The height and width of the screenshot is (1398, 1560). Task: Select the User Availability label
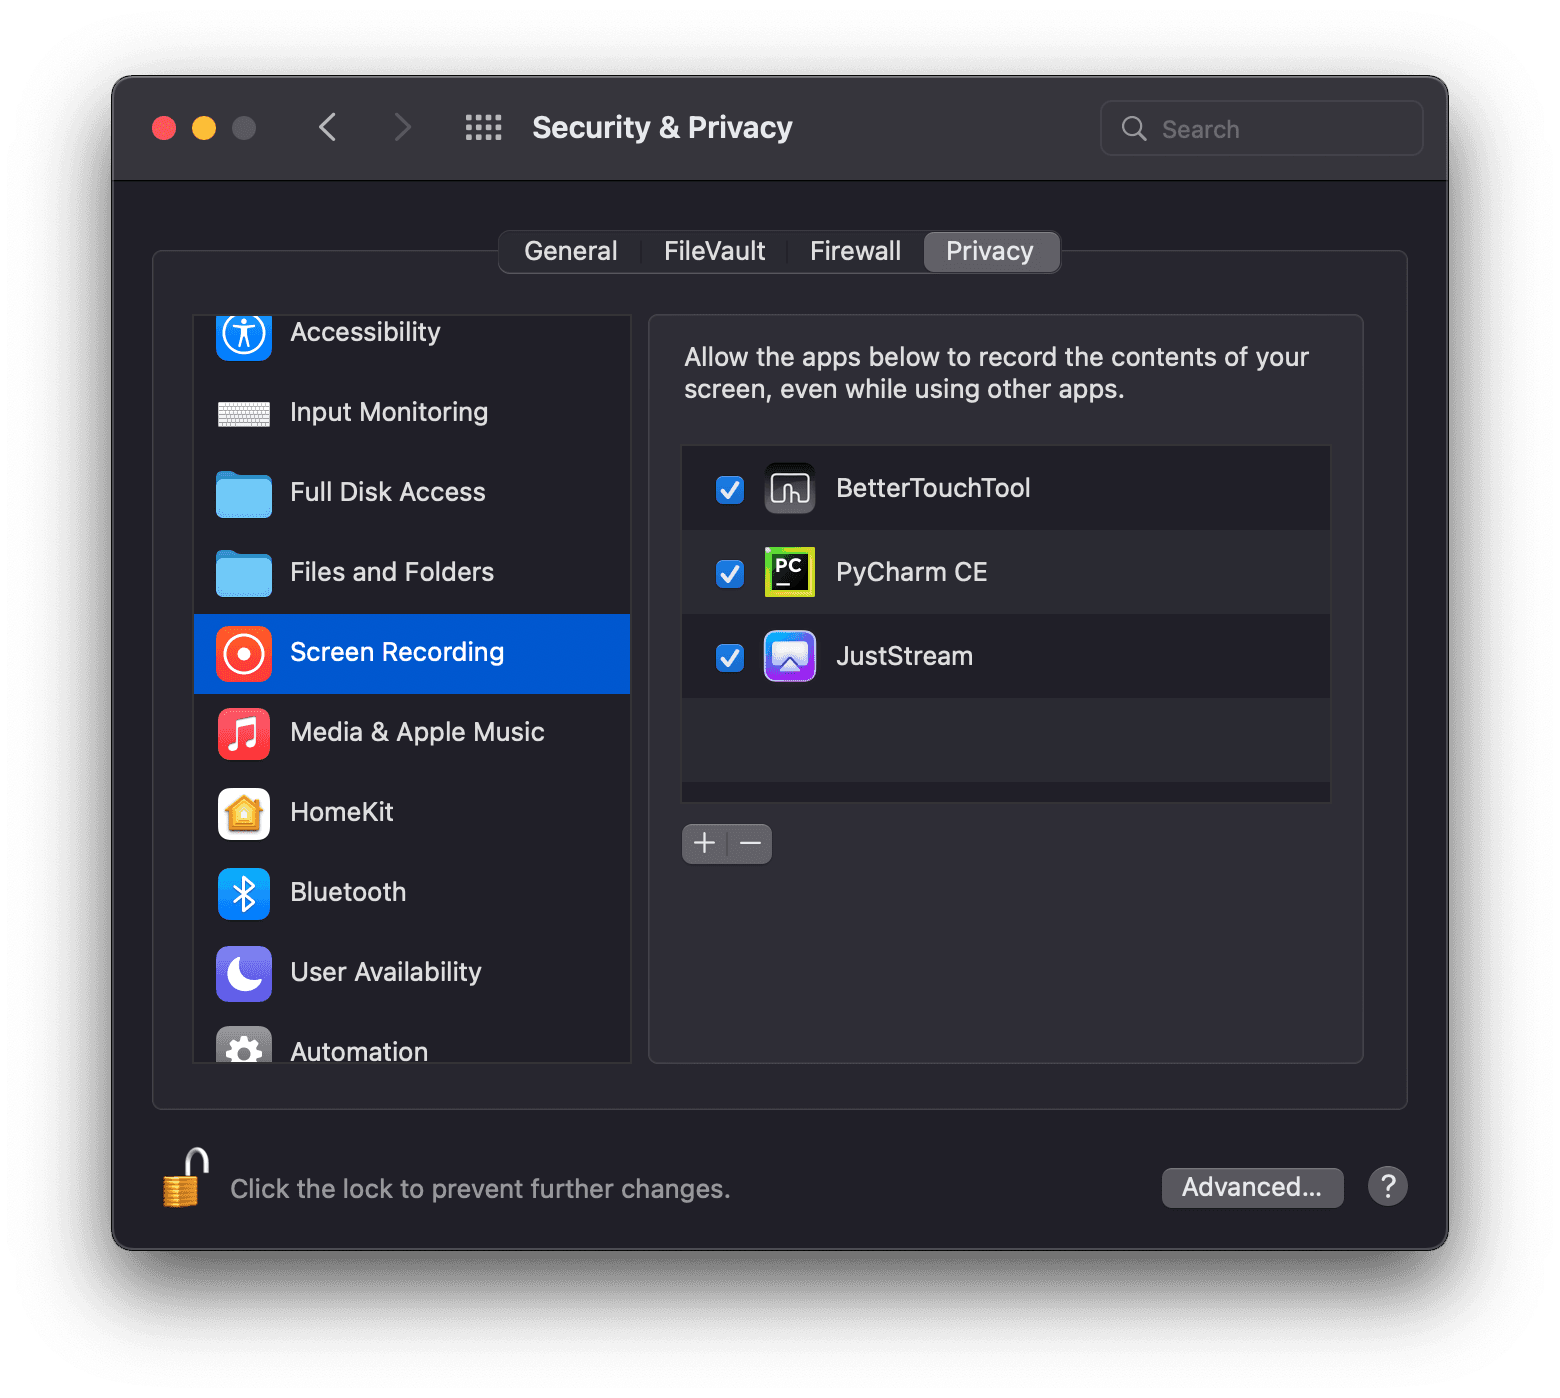386,972
